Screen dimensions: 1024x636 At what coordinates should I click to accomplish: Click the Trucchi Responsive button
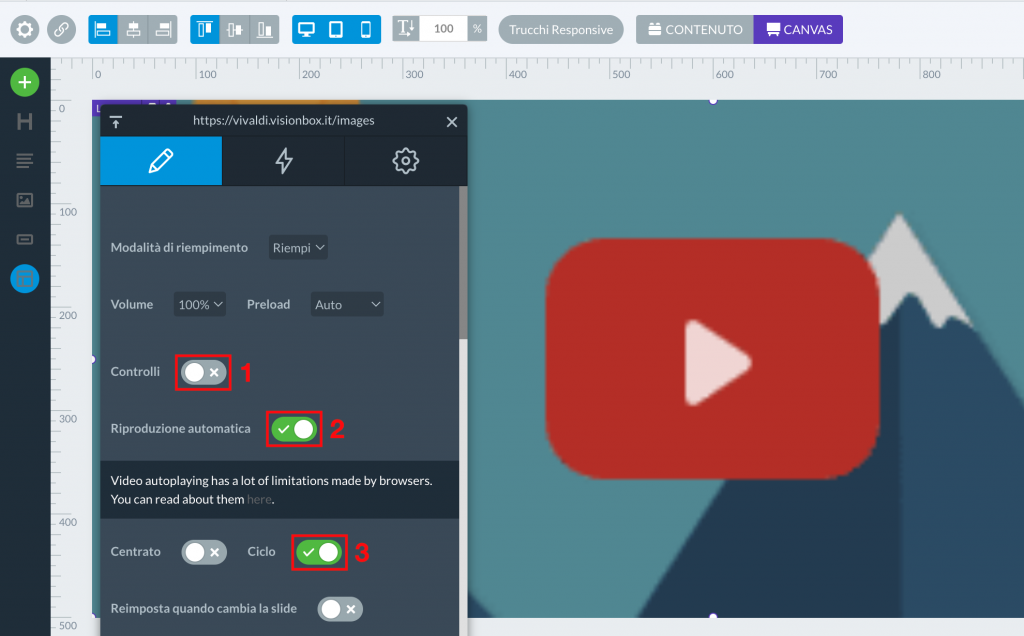pyautogui.click(x=561, y=29)
